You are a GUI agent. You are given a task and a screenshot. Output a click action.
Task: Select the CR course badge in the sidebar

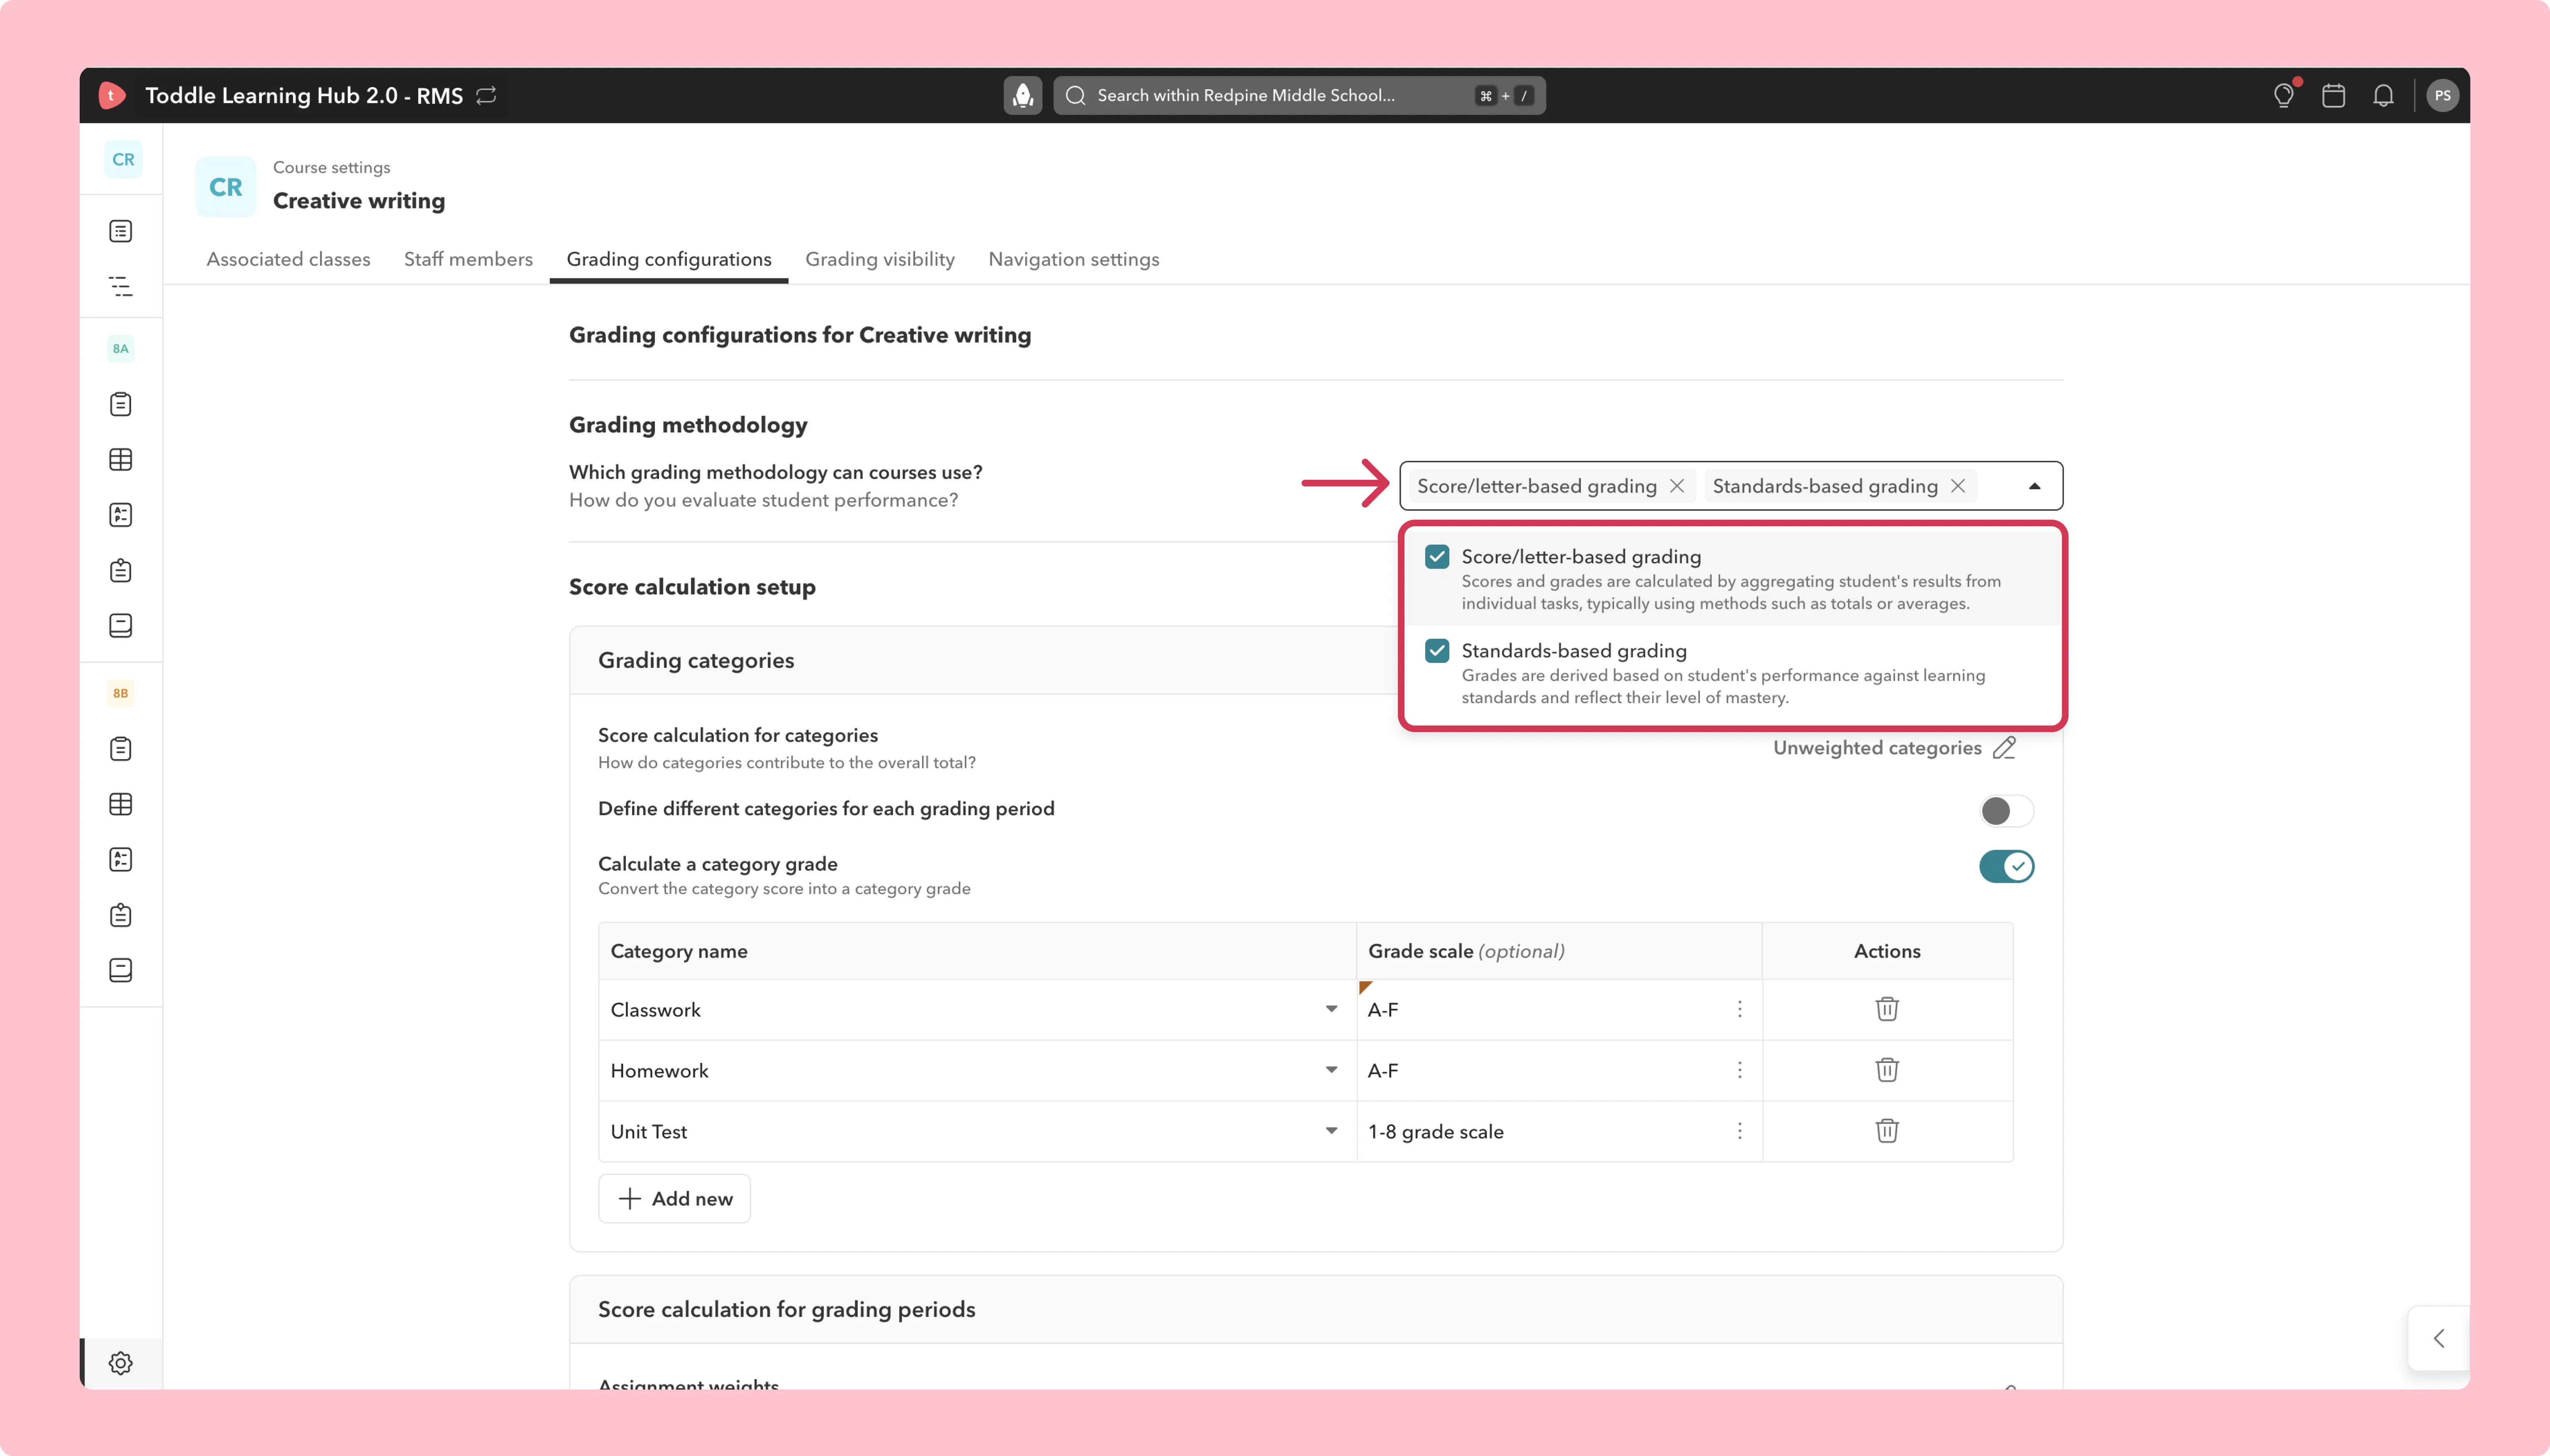[x=123, y=159]
